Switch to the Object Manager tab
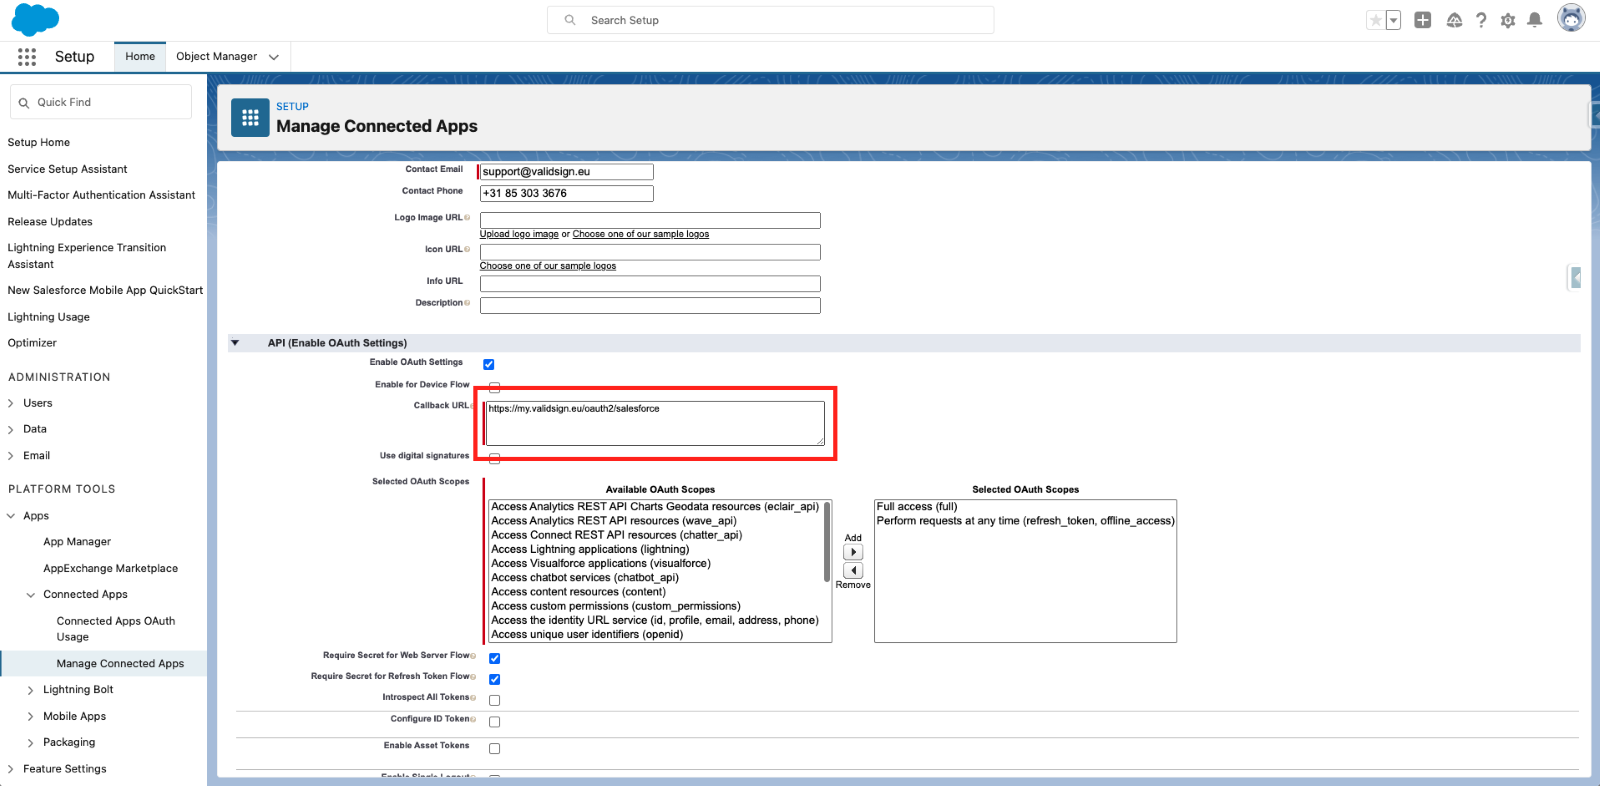 point(216,57)
